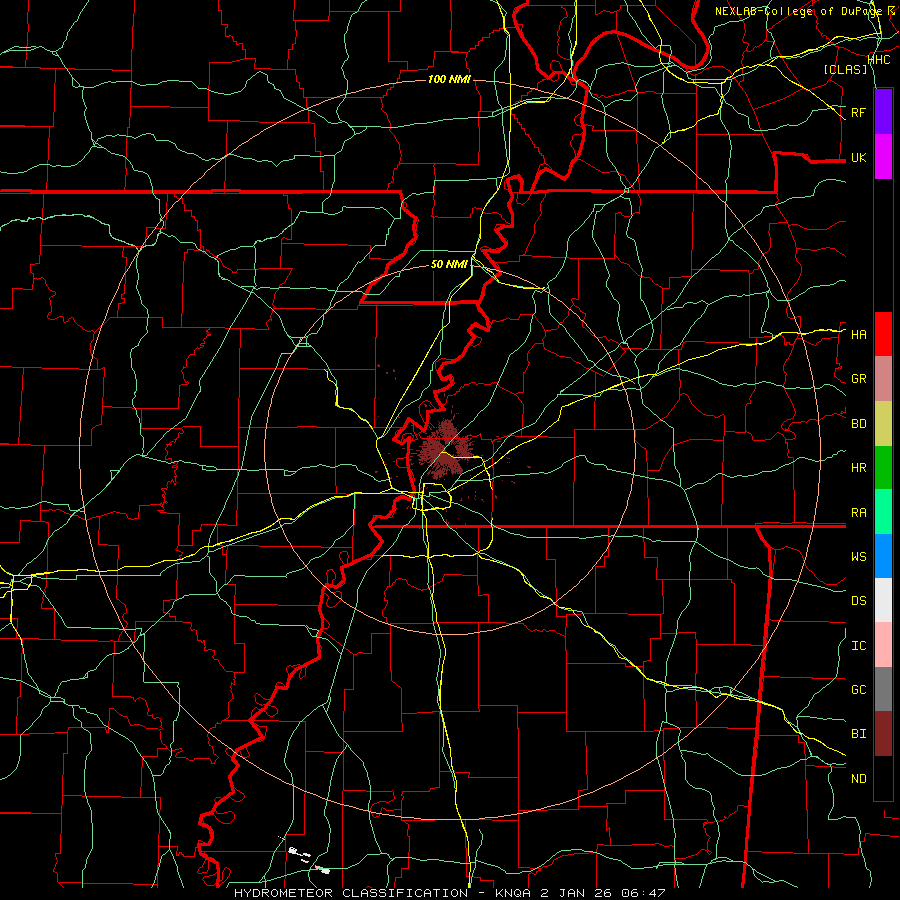The width and height of the screenshot is (900, 900).
Task: Click the RA light green legend swatch
Action: pos(883,512)
